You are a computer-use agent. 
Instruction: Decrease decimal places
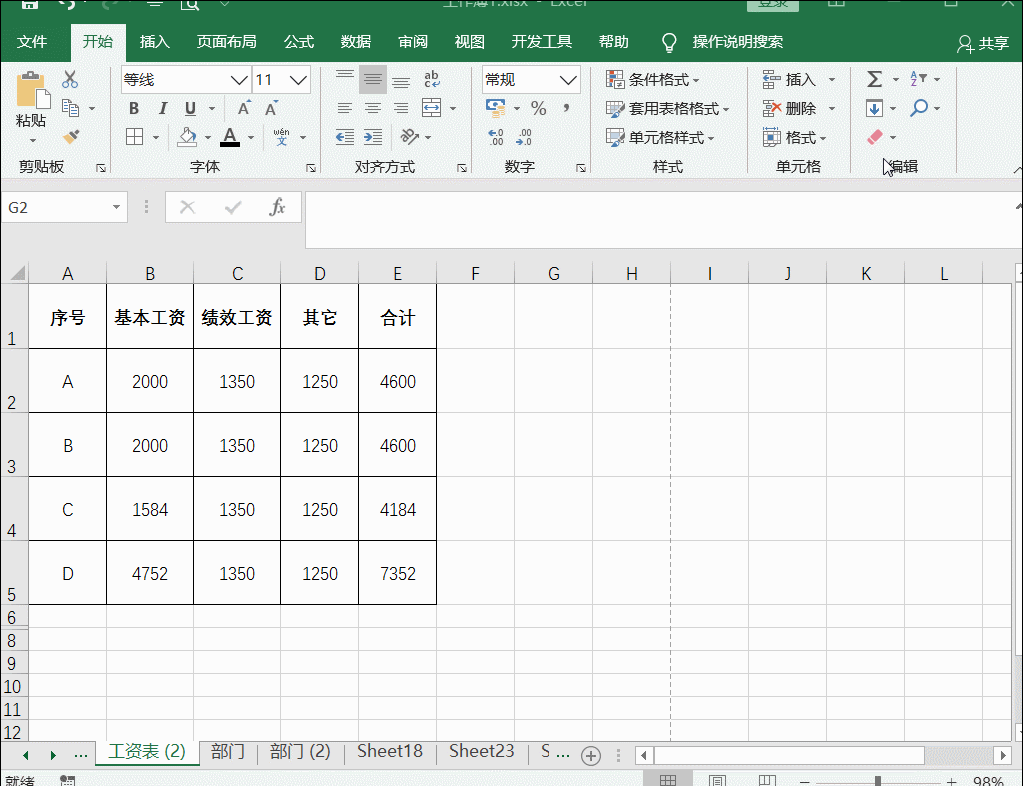(x=524, y=137)
